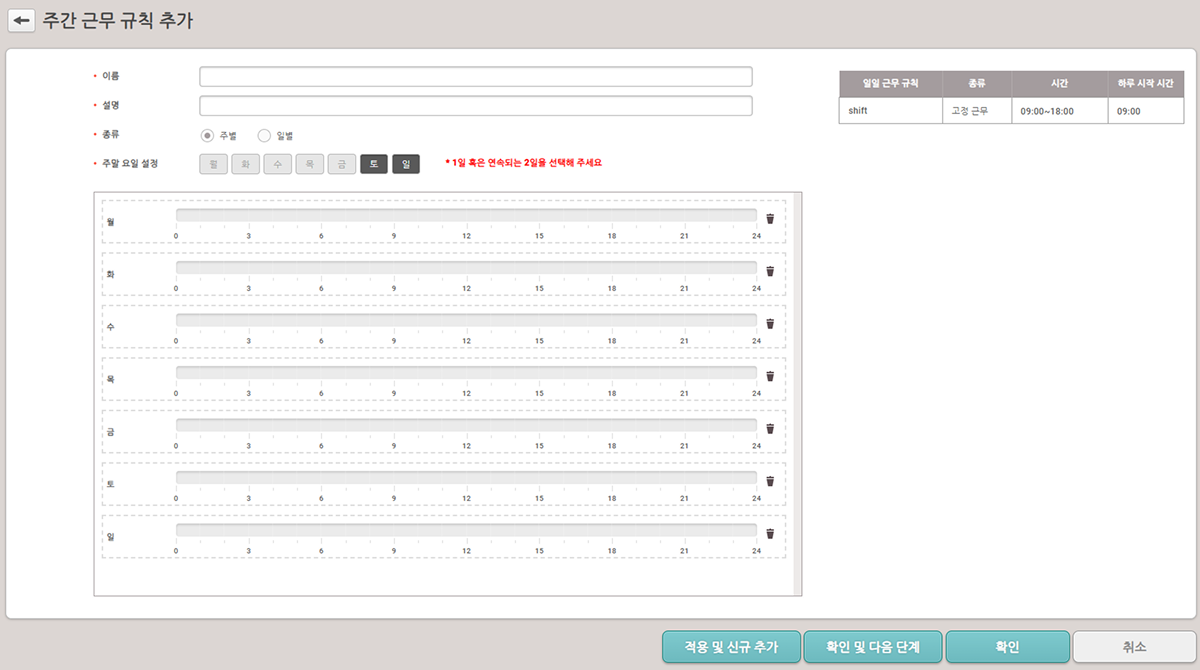The height and width of the screenshot is (670, 1200).
Task: Focus the 설명 text field
Action: coord(475,106)
